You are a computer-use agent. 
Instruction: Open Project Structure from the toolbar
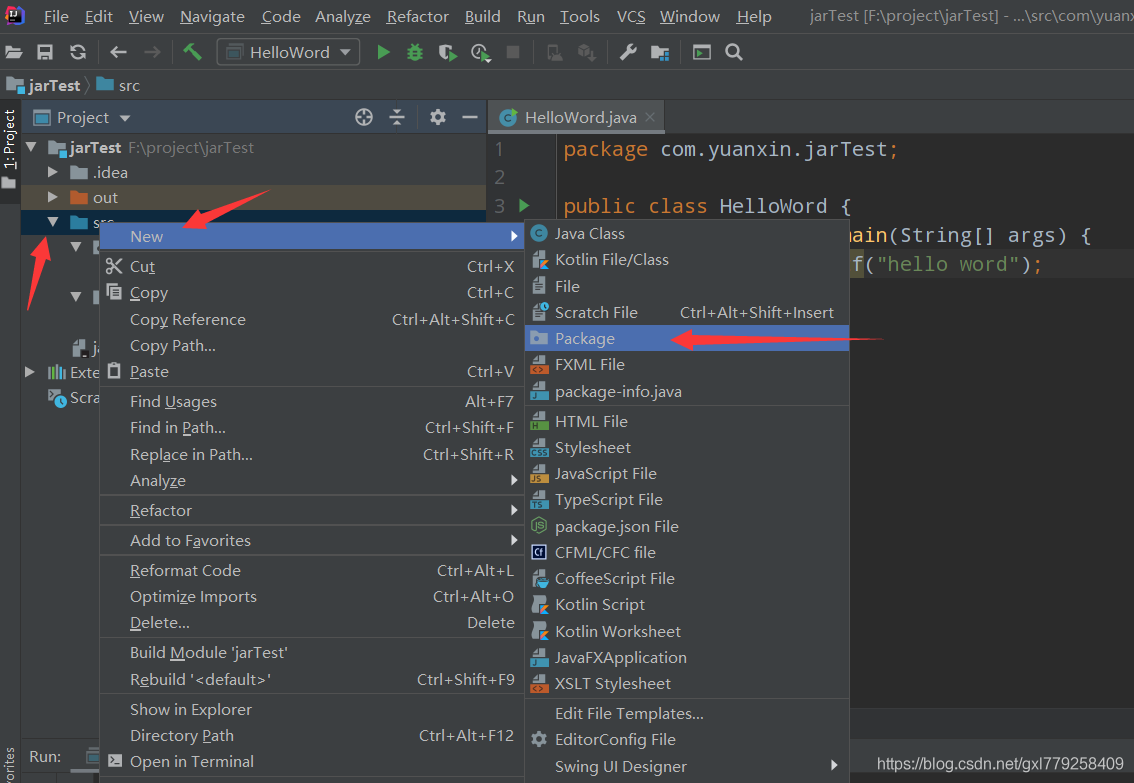[x=660, y=52]
